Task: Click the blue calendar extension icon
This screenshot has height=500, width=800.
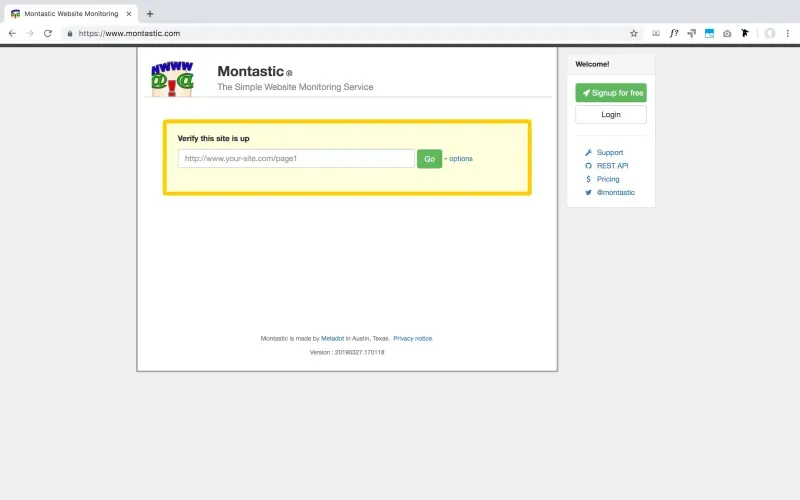Action: [x=709, y=33]
